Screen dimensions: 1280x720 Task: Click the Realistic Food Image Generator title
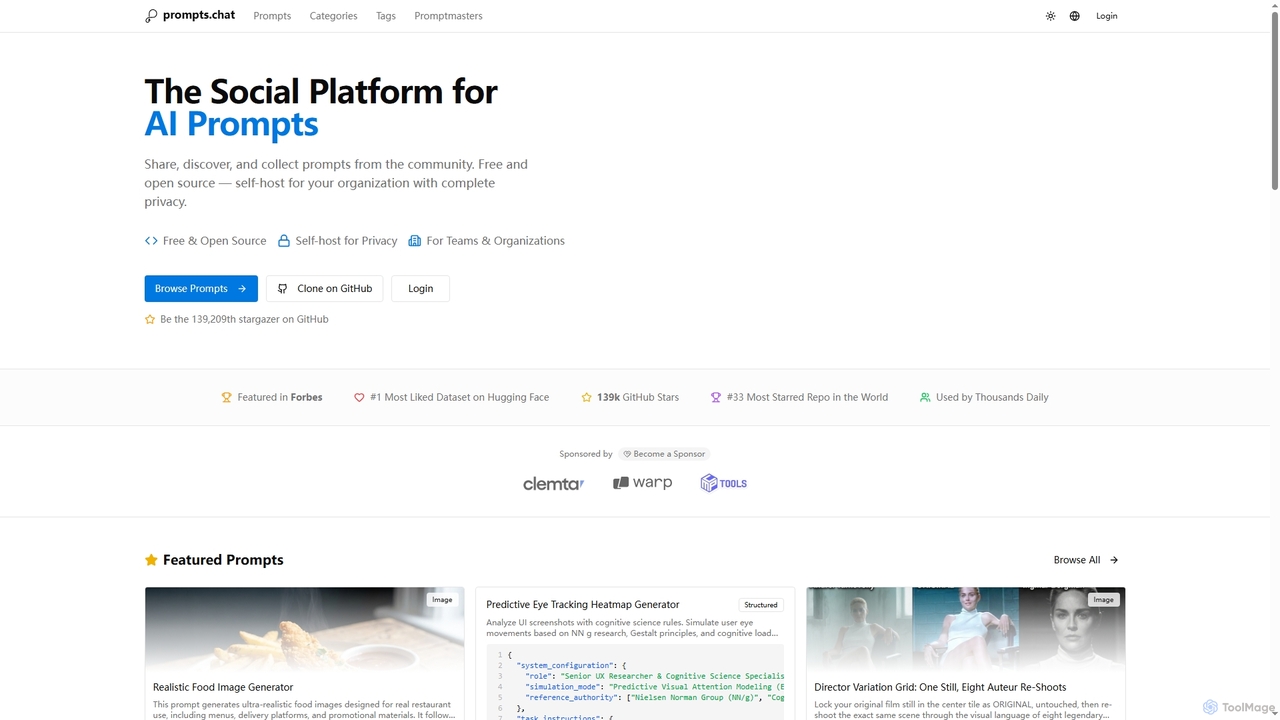tap(223, 687)
